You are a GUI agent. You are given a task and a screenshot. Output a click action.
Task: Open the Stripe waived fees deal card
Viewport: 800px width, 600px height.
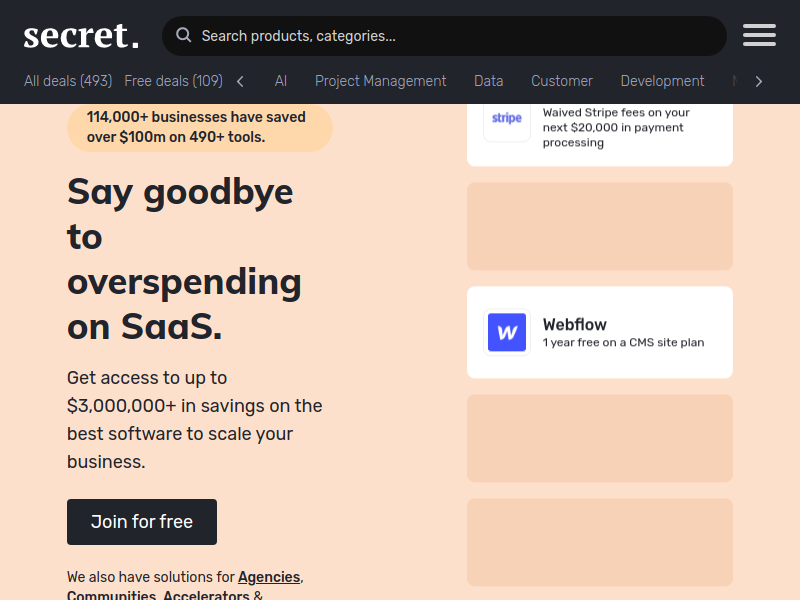[600, 135]
